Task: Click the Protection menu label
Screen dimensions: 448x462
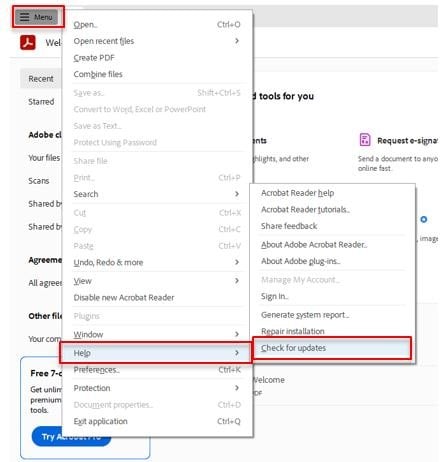Action: coord(92,388)
